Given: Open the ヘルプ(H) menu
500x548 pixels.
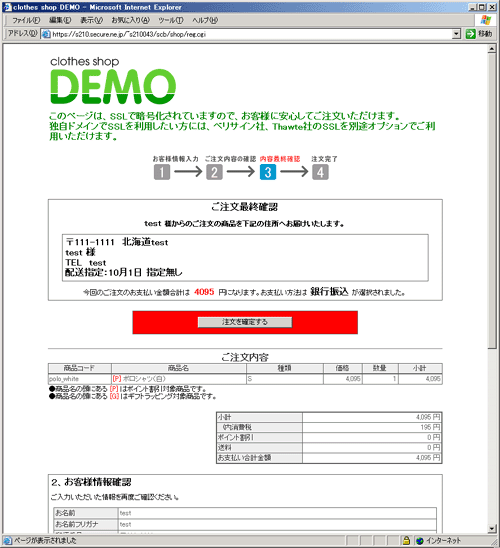Looking at the screenshot, I should 205,20.
